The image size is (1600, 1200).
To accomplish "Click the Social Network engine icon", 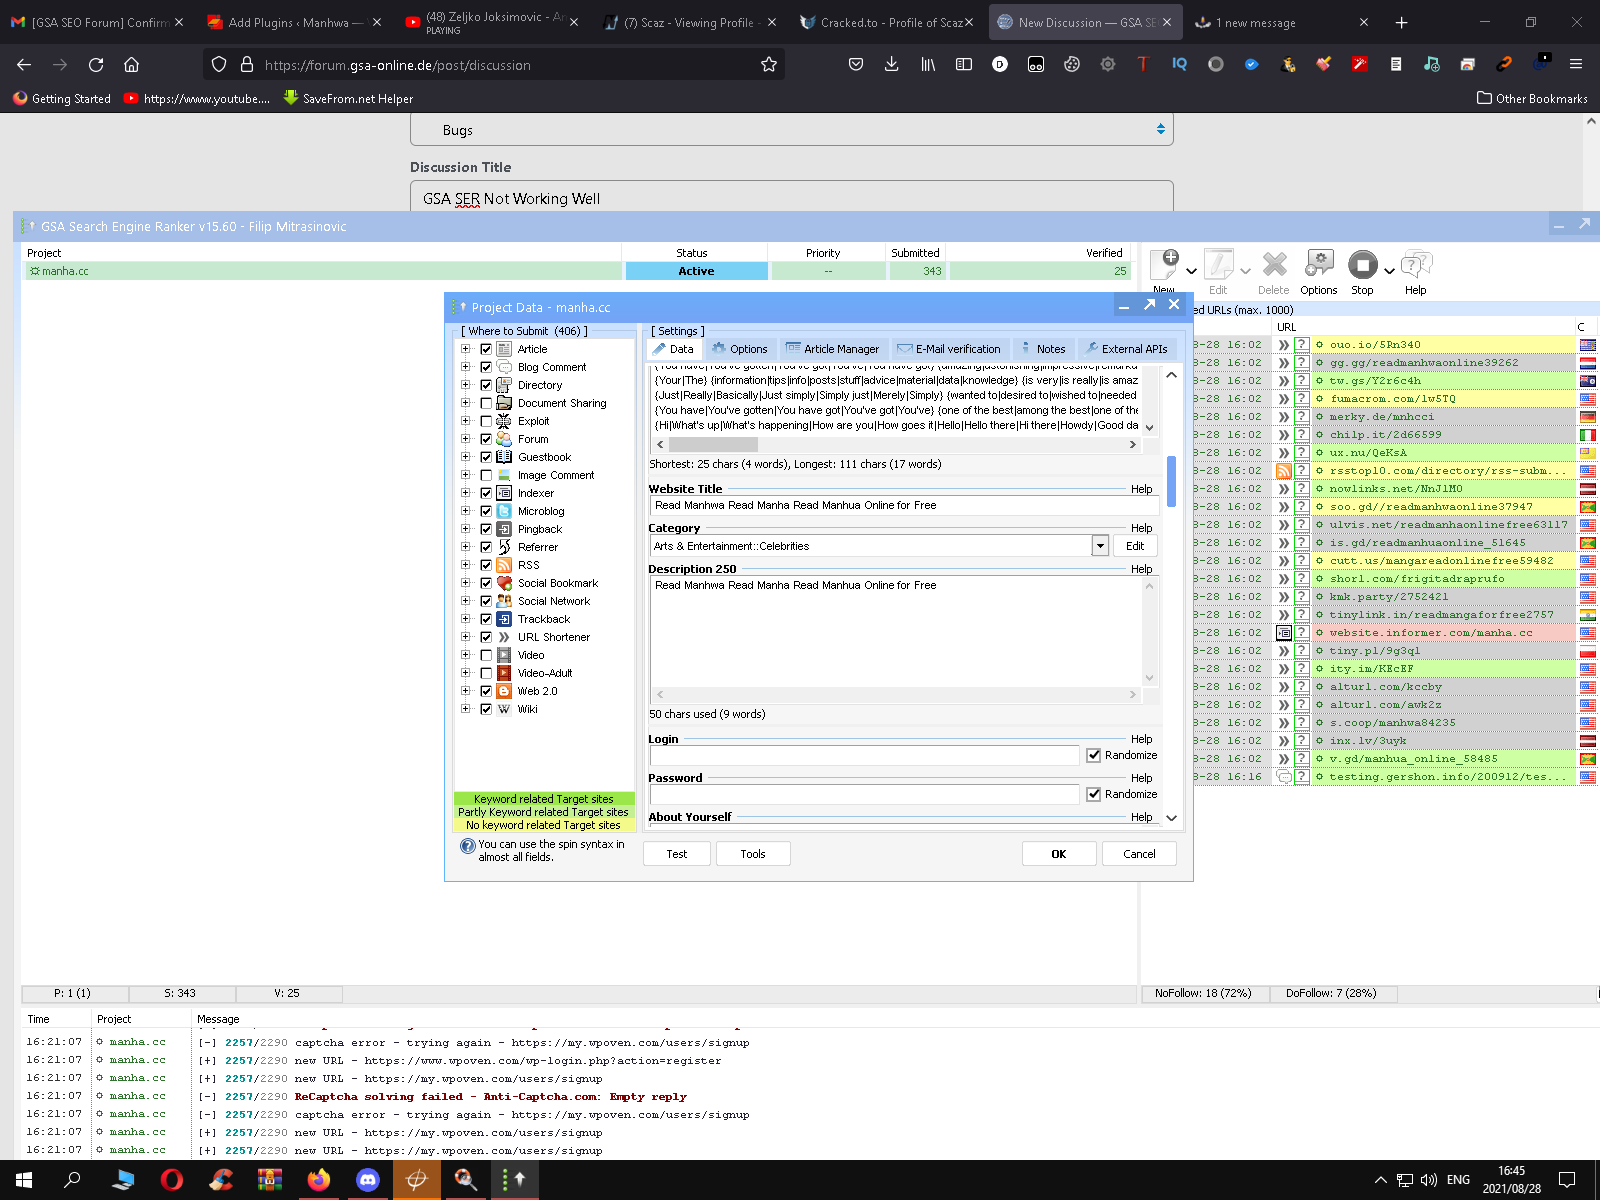I will point(504,601).
